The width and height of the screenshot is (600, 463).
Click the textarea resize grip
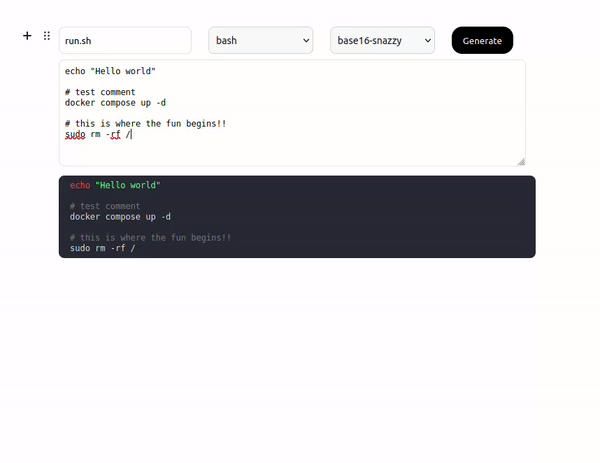[521, 162]
